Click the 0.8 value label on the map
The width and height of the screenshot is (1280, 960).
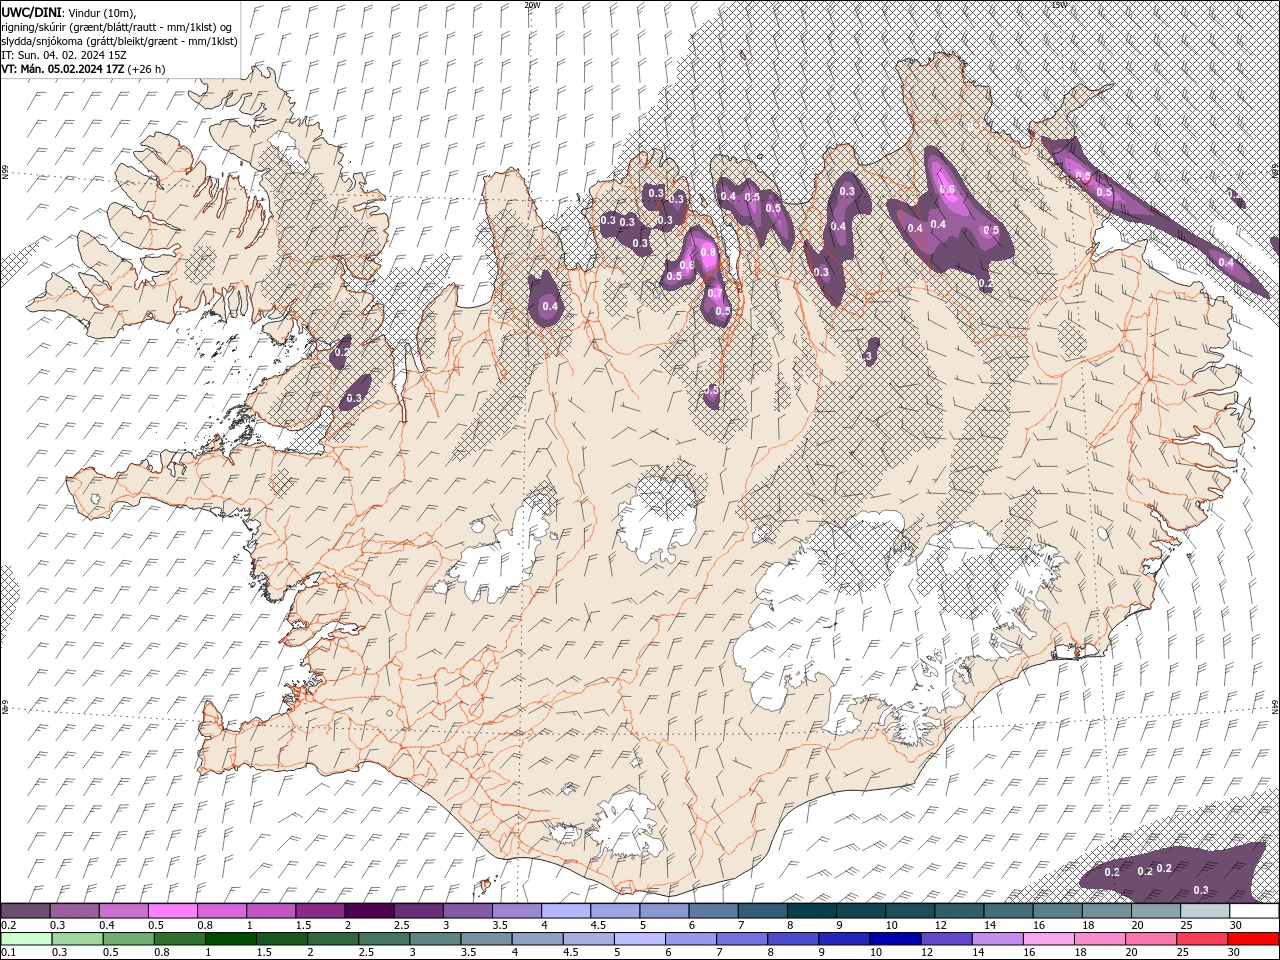(x=709, y=254)
